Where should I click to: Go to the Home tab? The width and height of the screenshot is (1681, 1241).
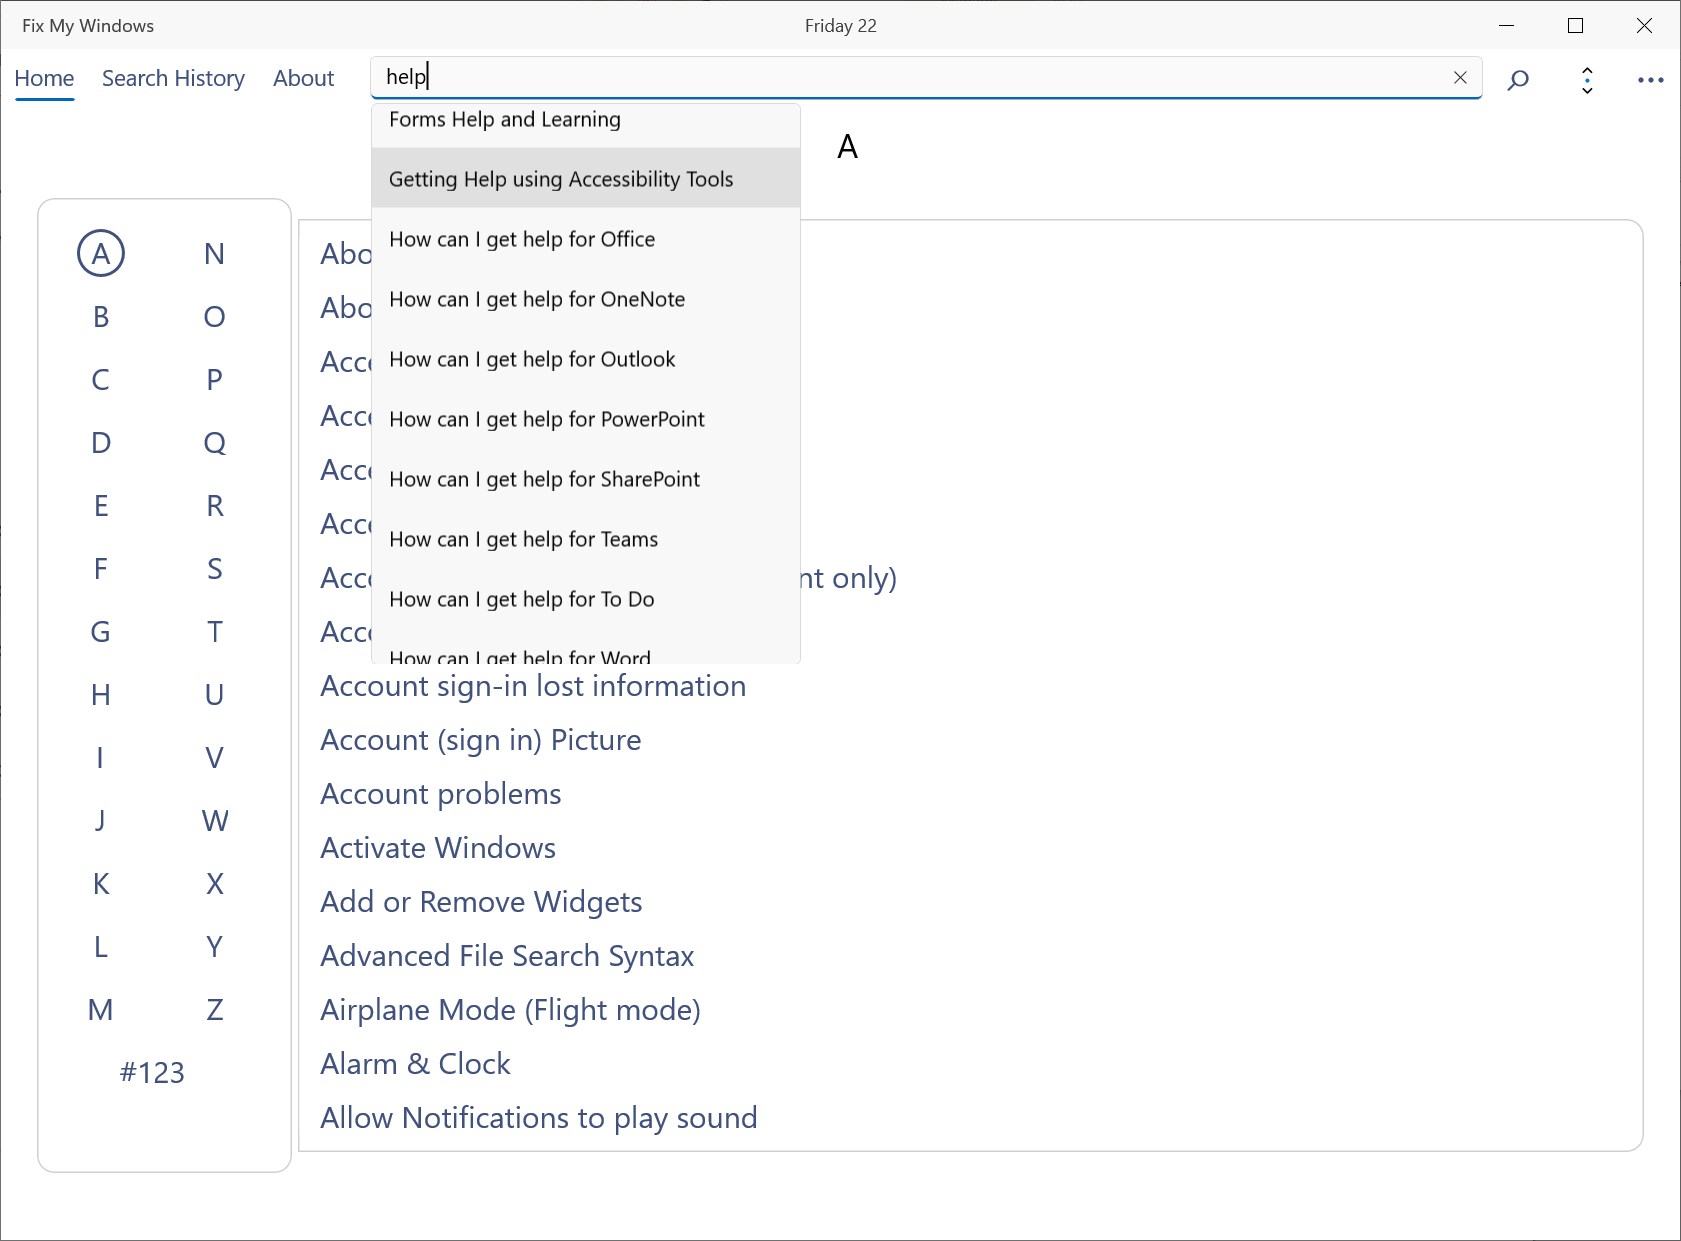click(x=44, y=79)
